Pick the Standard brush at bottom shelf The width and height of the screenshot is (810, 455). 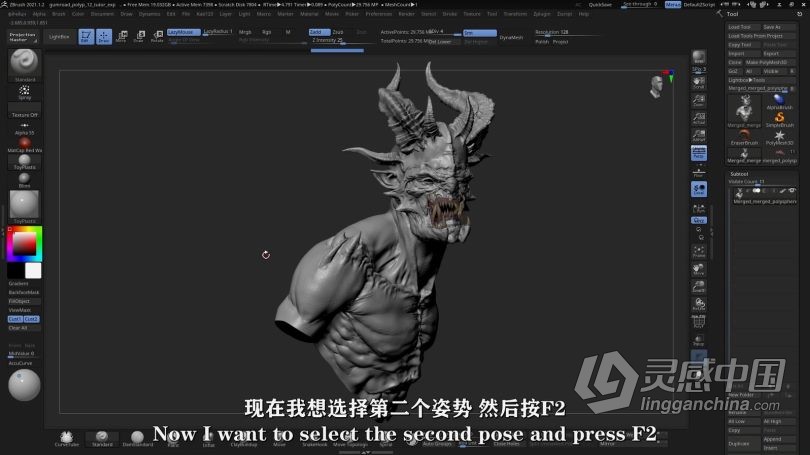pos(102,438)
